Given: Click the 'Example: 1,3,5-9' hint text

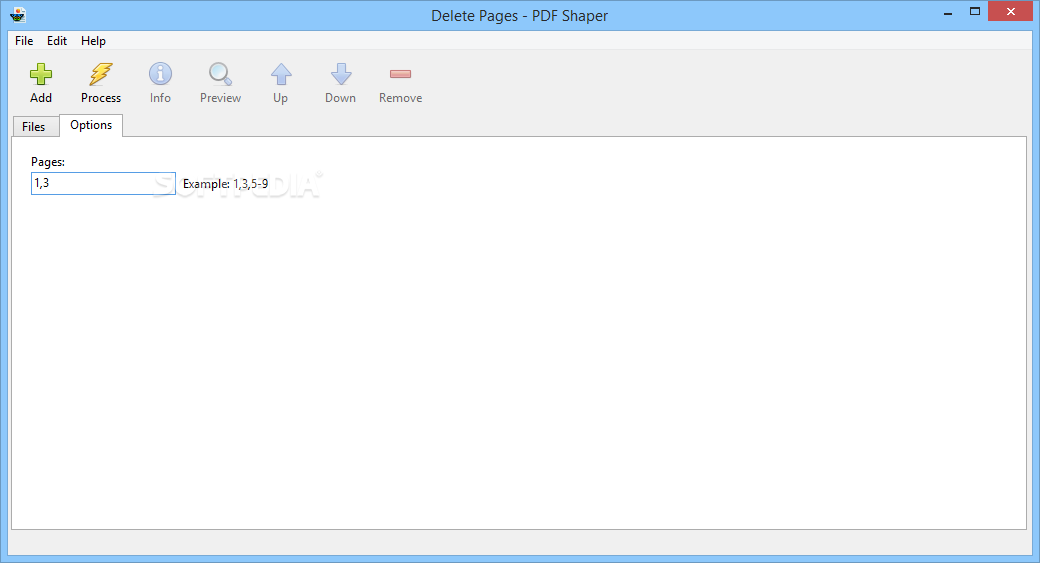Looking at the screenshot, I should [226, 184].
